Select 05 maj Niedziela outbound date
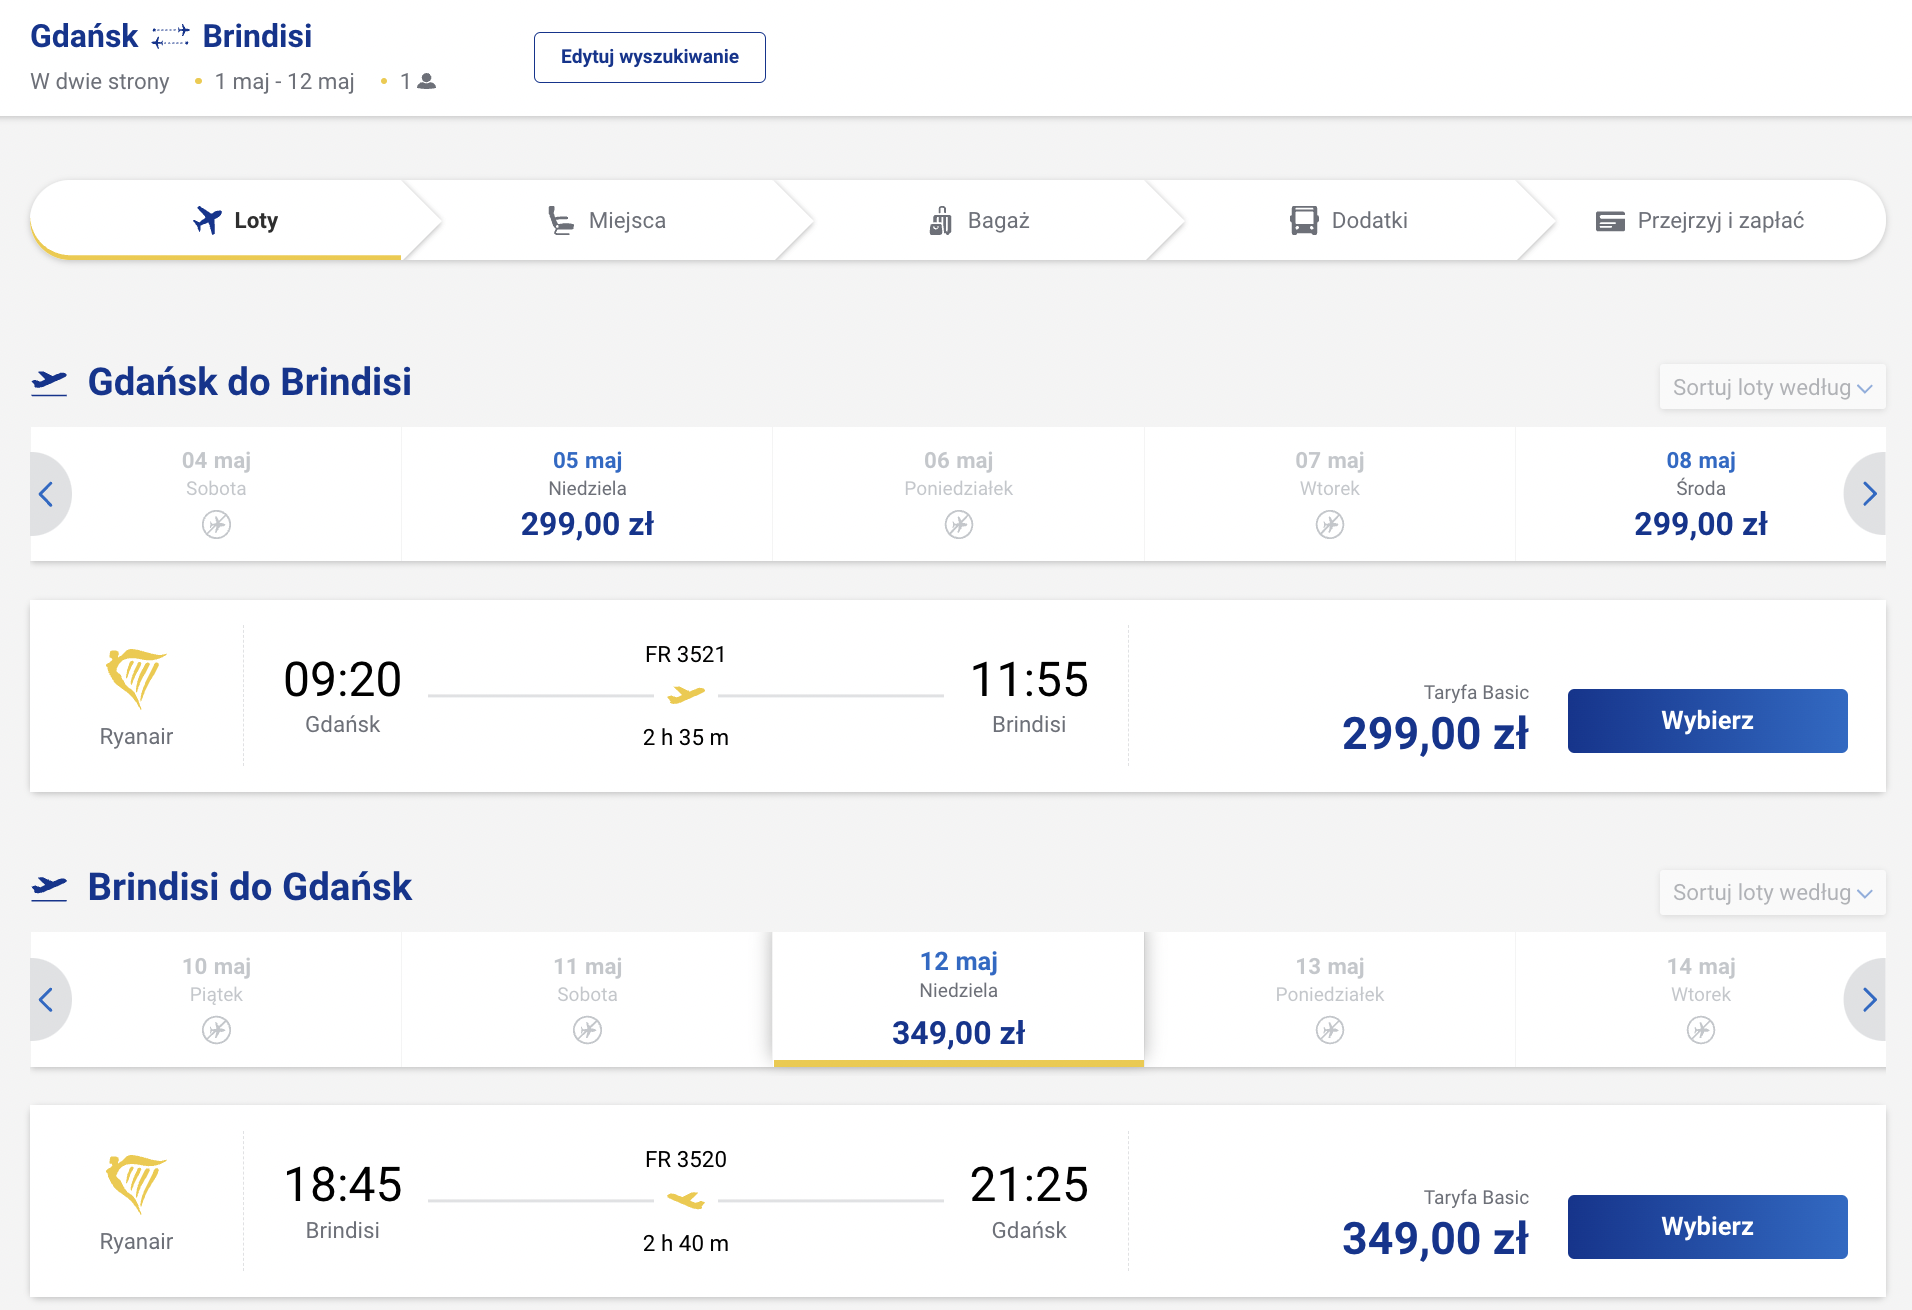The width and height of the screenshot is (1912, 1310). coord(587,494)
